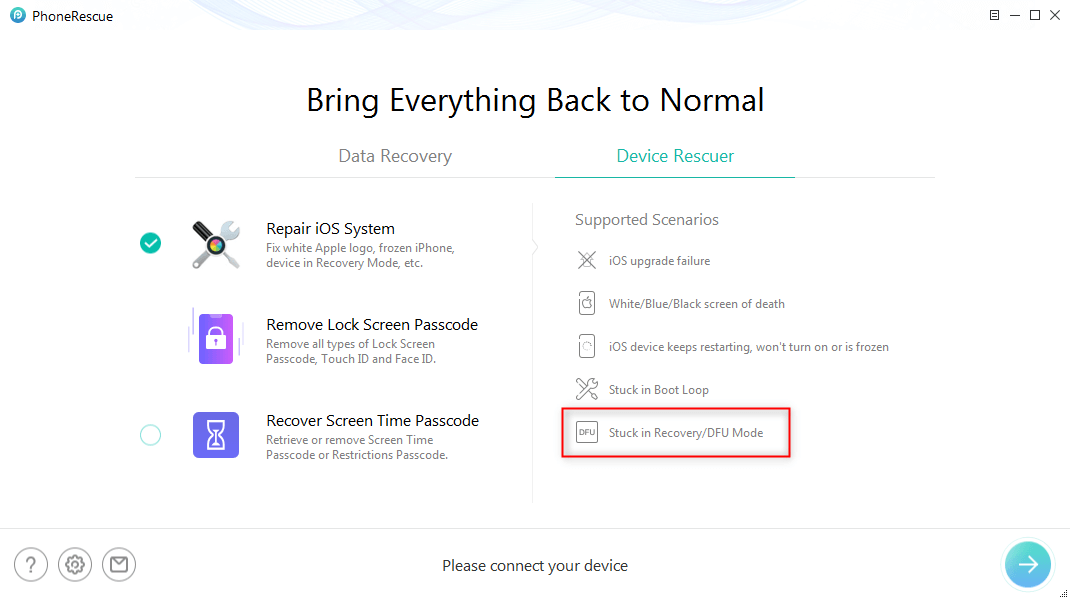Click Stuck in Recovery/DFU Mode text
This screenshot has width=1070, height=600.
click(686, 433)
